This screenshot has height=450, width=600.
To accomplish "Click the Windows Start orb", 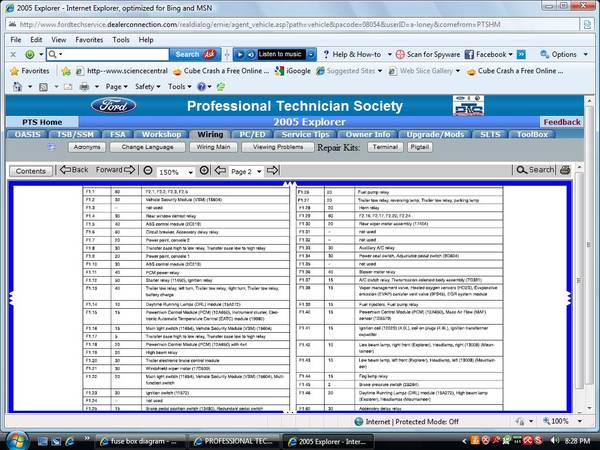I will point(17,440).
